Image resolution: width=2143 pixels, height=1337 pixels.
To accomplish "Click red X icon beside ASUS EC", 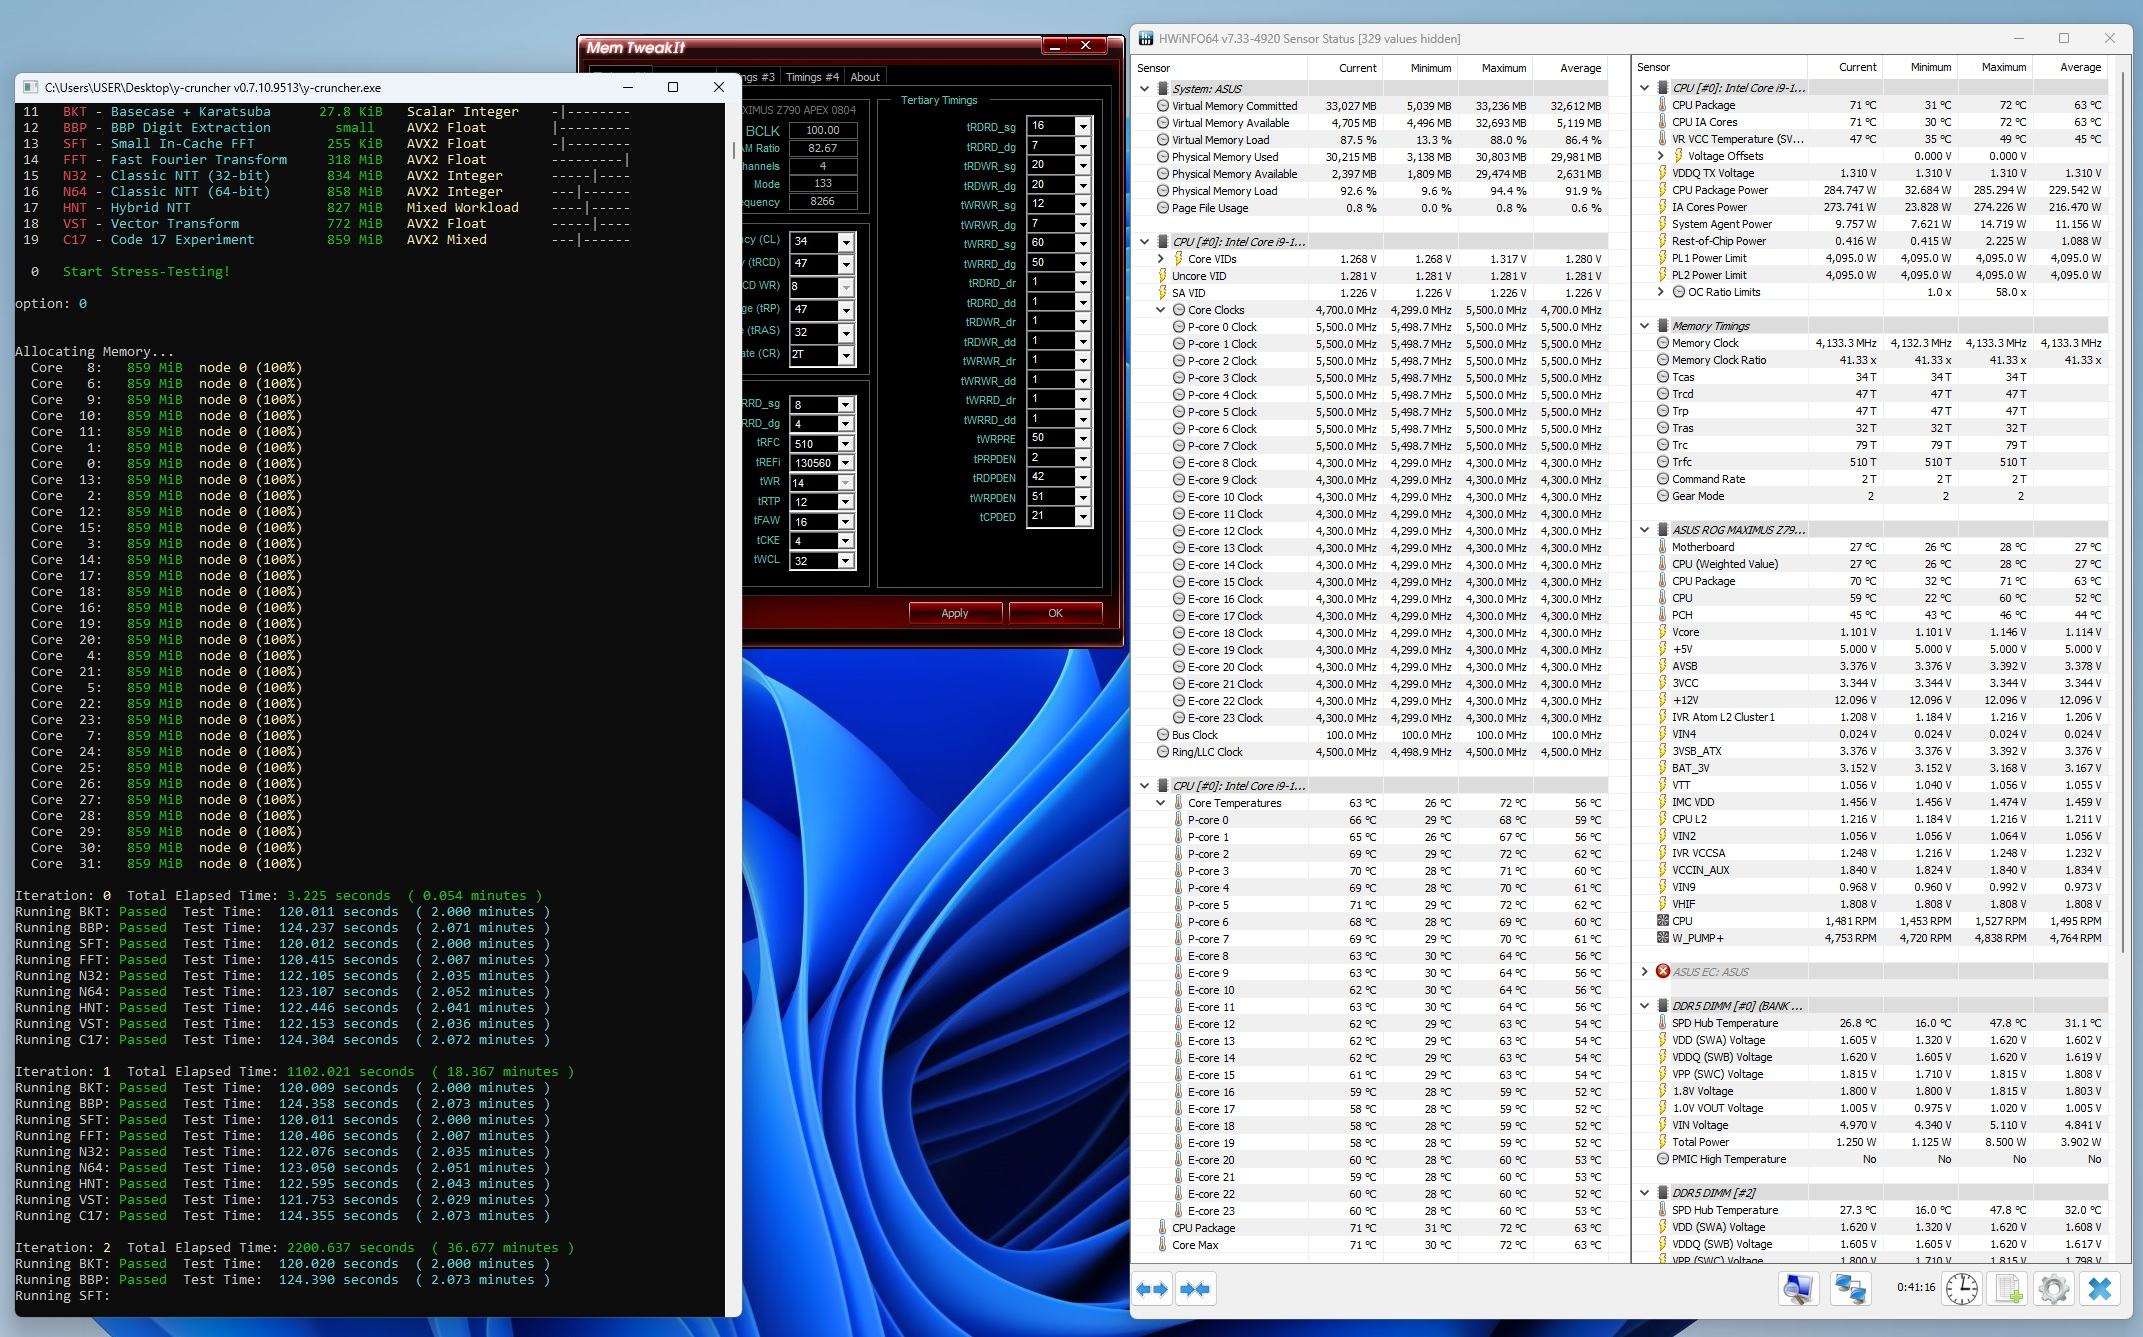I will click(x=1663, y=971).
